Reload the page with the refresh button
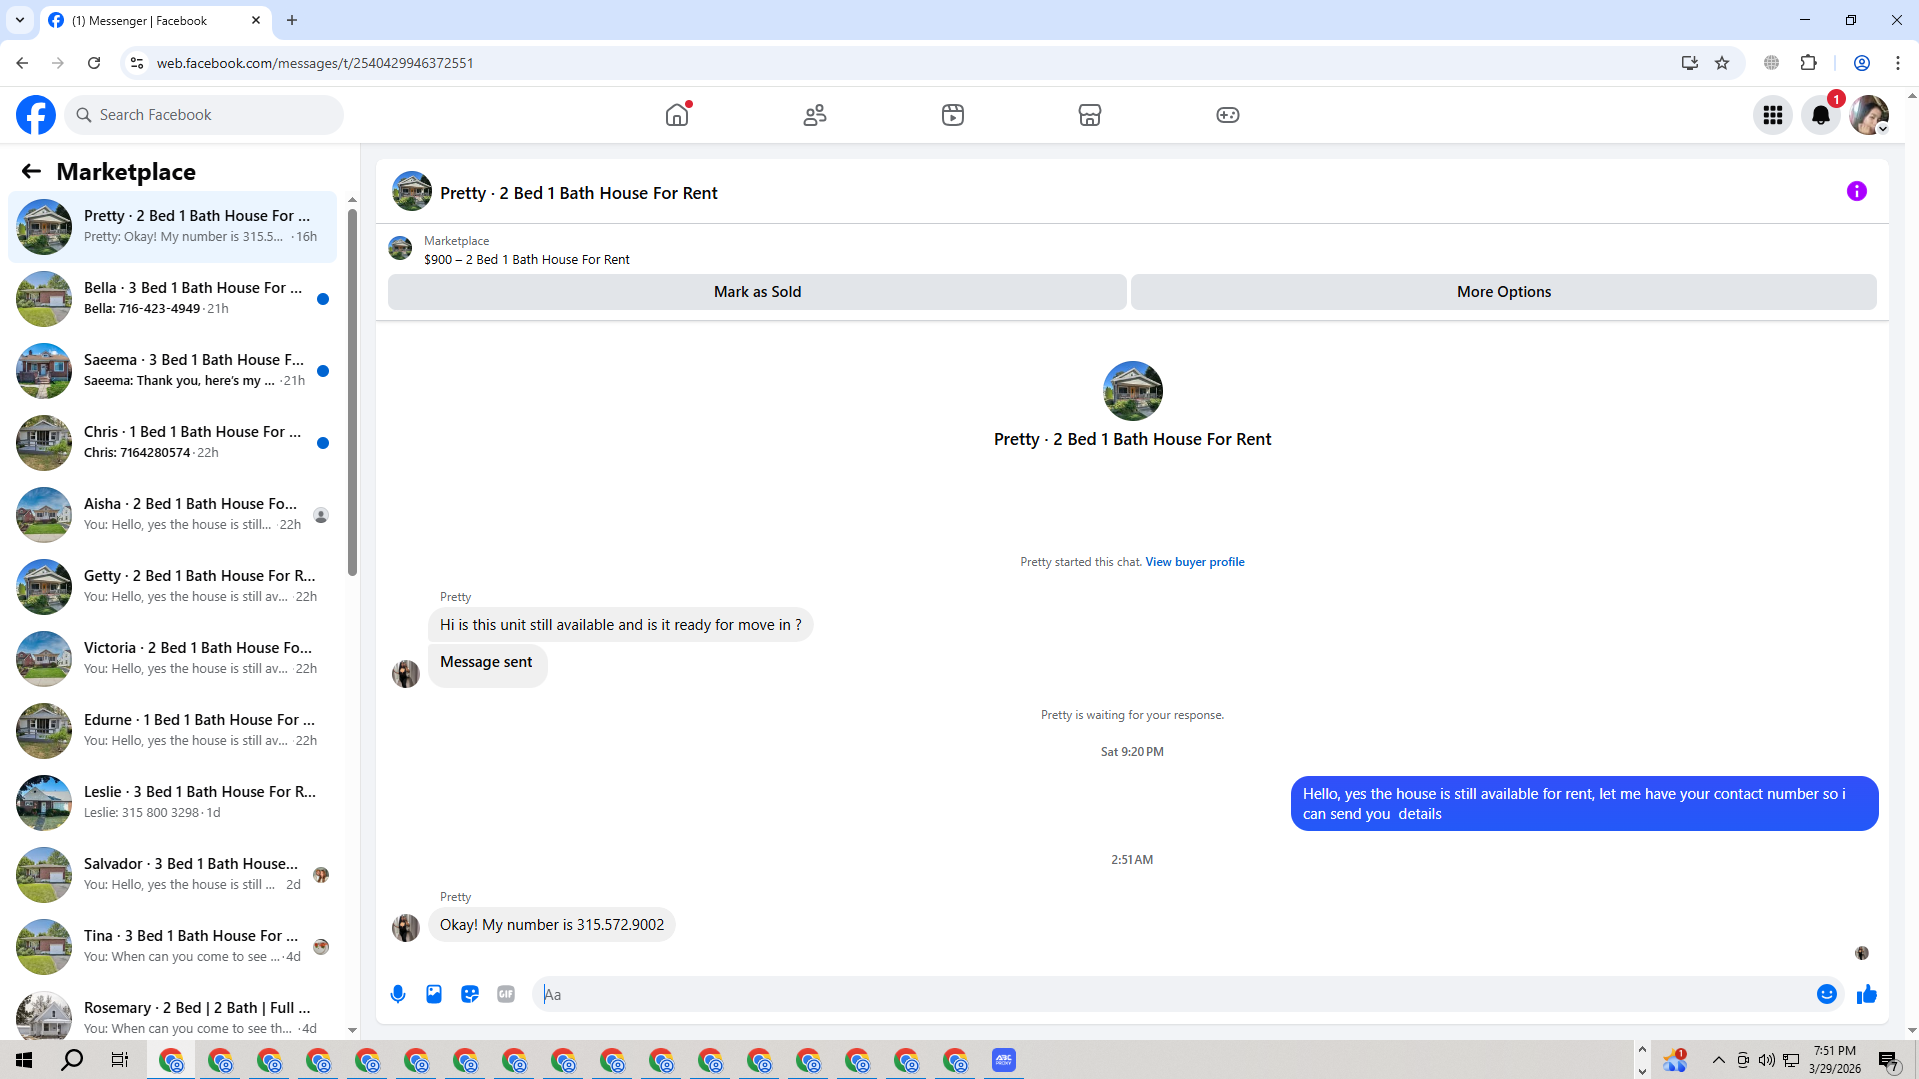 tap(94, 63)
